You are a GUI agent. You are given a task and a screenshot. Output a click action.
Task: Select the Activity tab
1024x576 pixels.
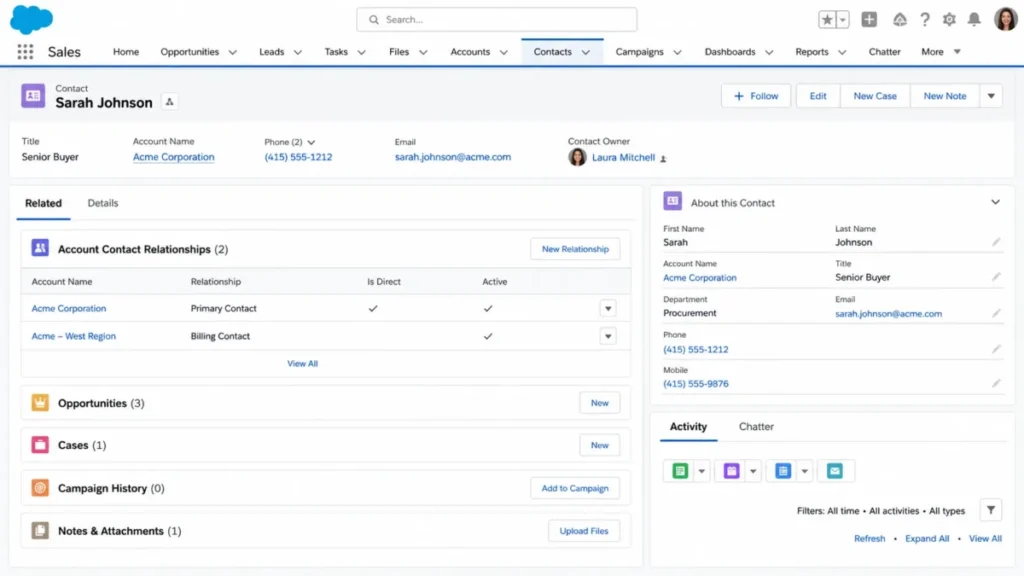688,426
